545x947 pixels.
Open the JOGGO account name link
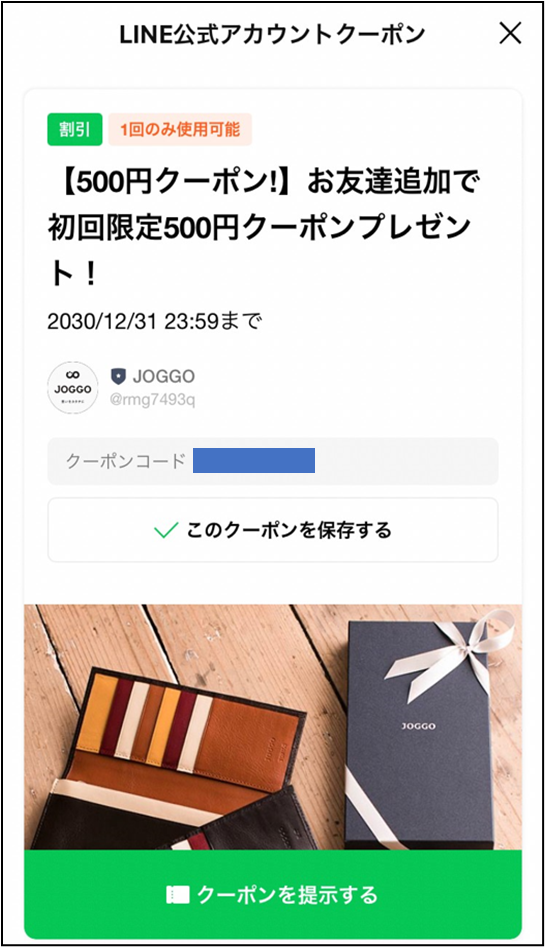(x=164, y=376)
